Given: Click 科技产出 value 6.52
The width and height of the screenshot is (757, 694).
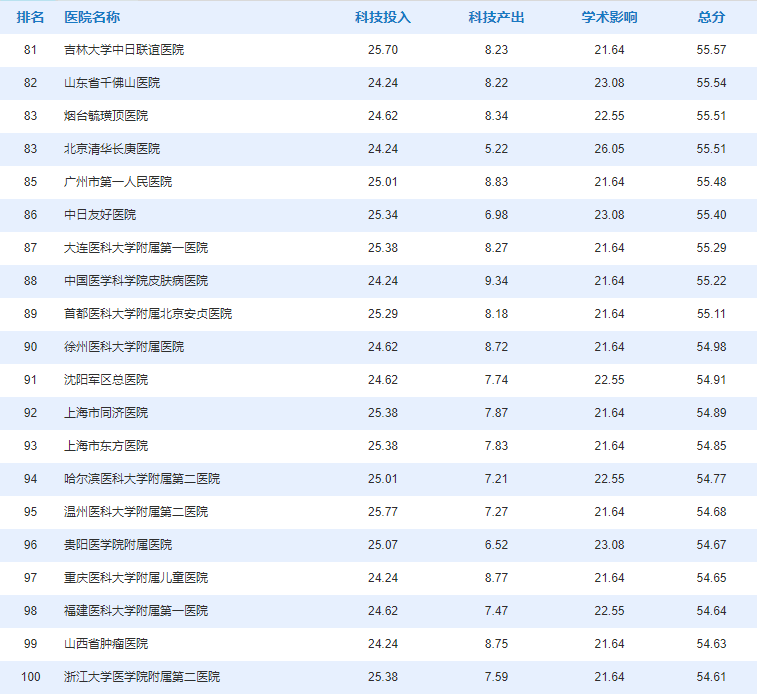Looking at the screenshot, I should click(x=496, y=545).
